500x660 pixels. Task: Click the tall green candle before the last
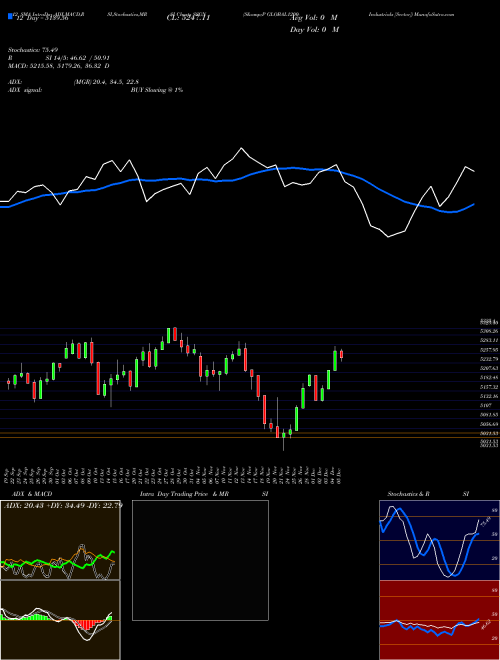click(335, 359)
